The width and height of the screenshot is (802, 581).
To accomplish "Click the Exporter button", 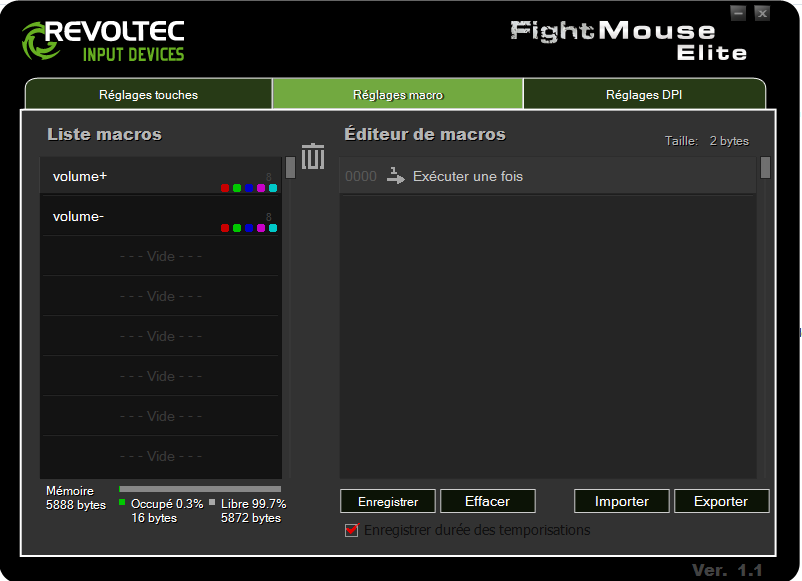I will 721,501.
